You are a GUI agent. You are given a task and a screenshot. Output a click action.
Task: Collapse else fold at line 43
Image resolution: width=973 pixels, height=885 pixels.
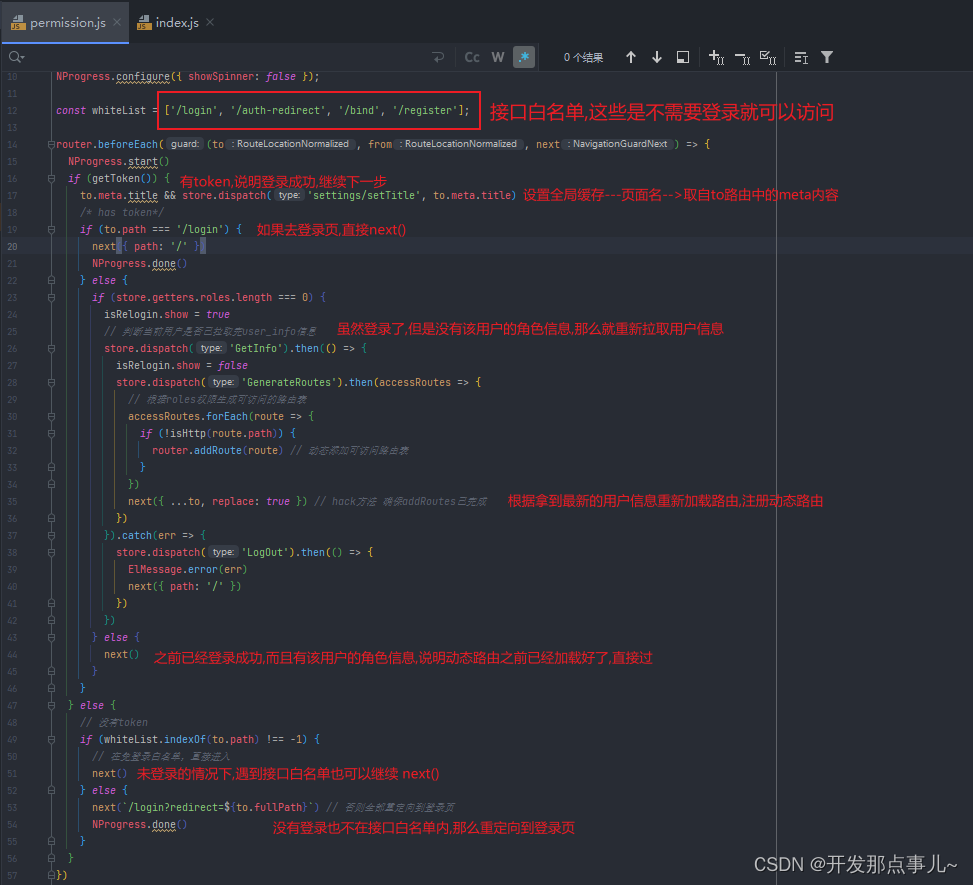52,637
